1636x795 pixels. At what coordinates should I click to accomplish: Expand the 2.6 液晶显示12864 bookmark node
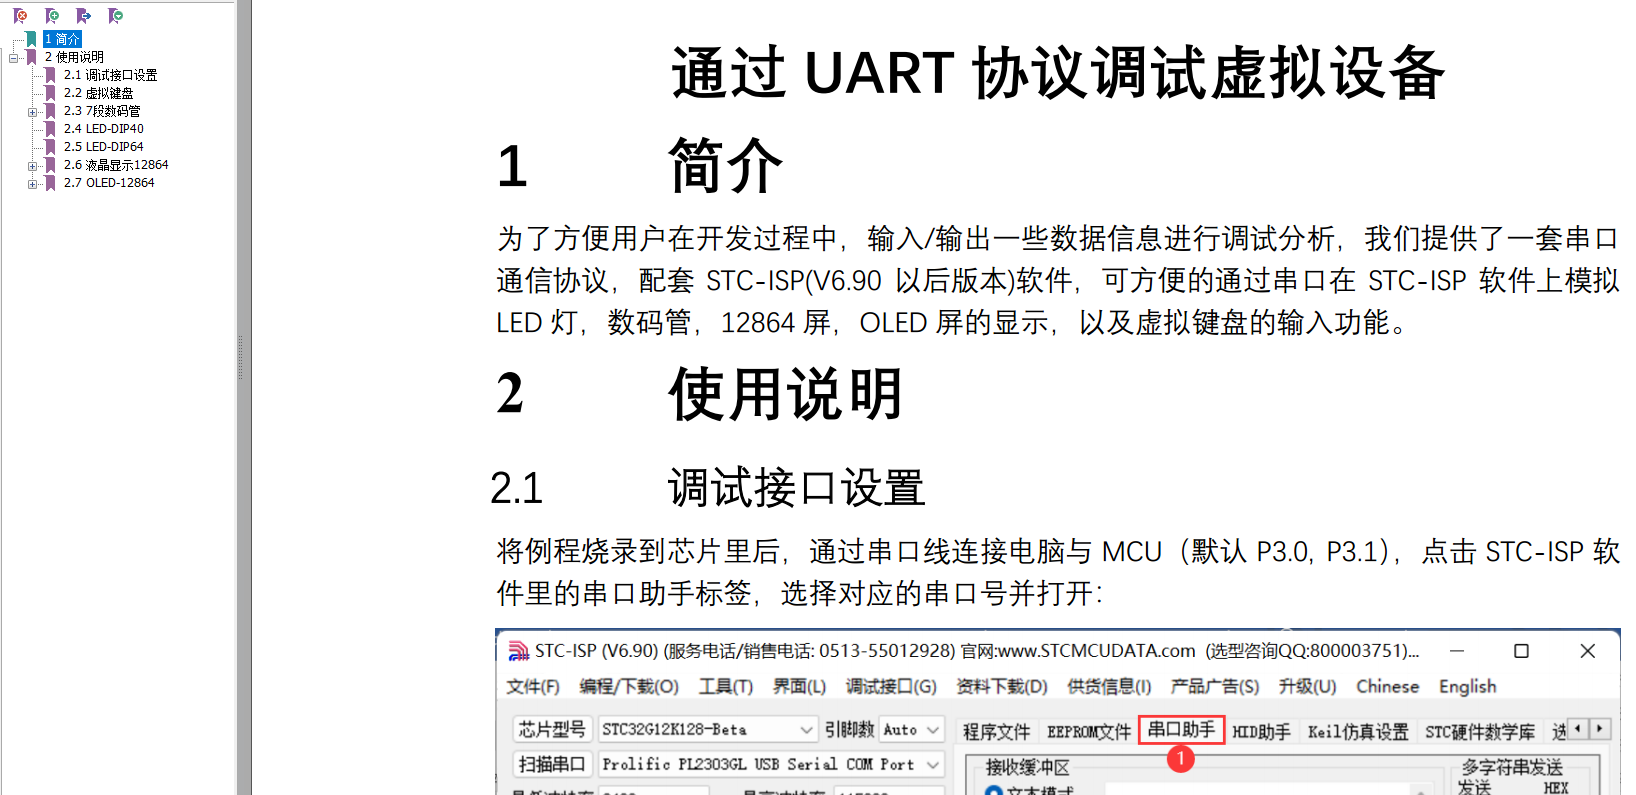pyautogui.click(x=32, y=166)
